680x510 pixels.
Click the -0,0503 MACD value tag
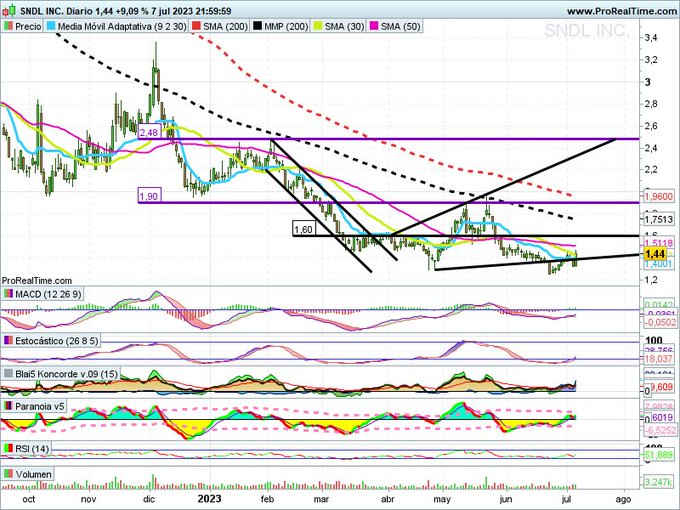(x=659, y=322)
